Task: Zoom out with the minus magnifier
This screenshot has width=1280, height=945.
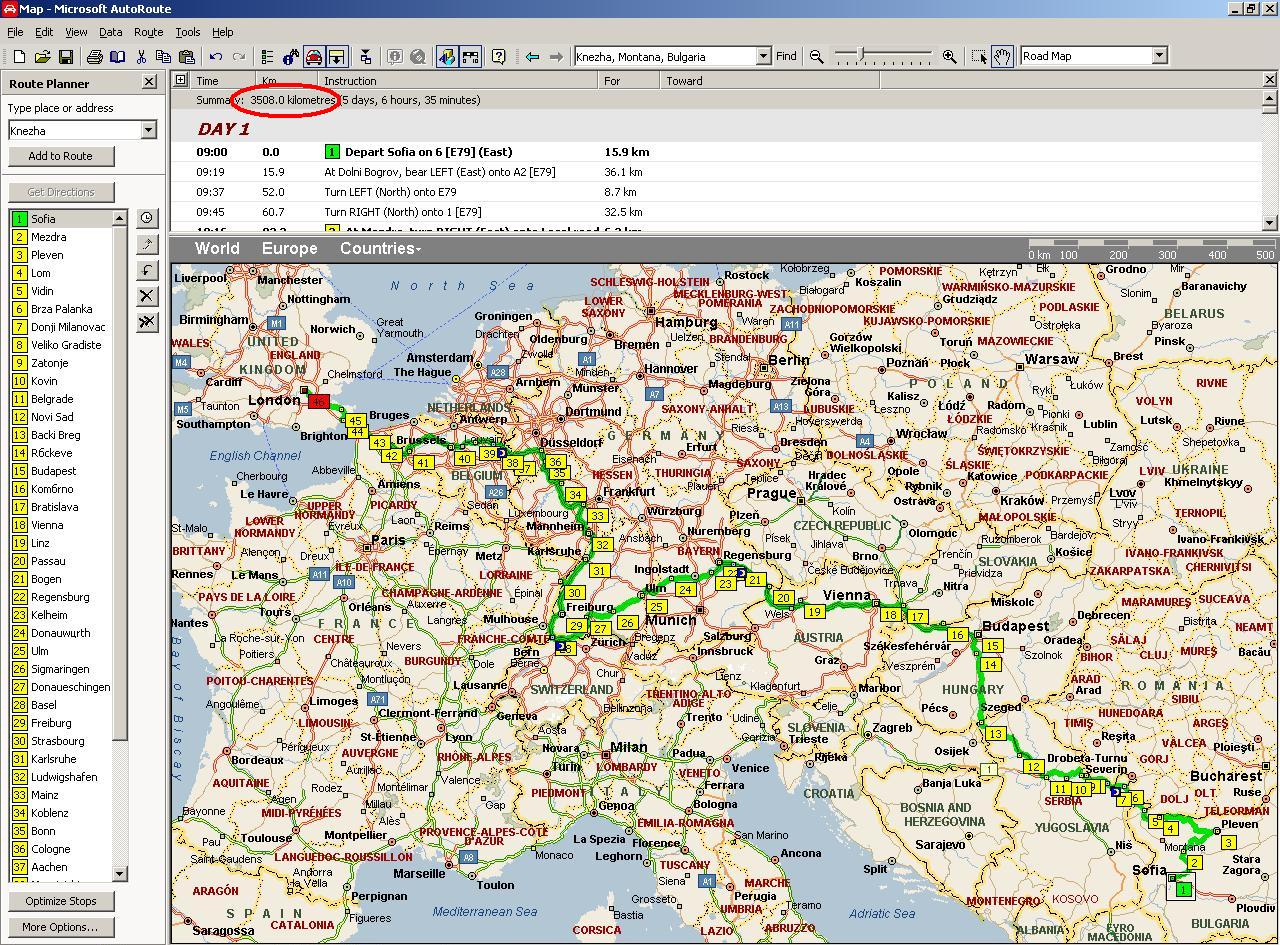Action: 817,57
